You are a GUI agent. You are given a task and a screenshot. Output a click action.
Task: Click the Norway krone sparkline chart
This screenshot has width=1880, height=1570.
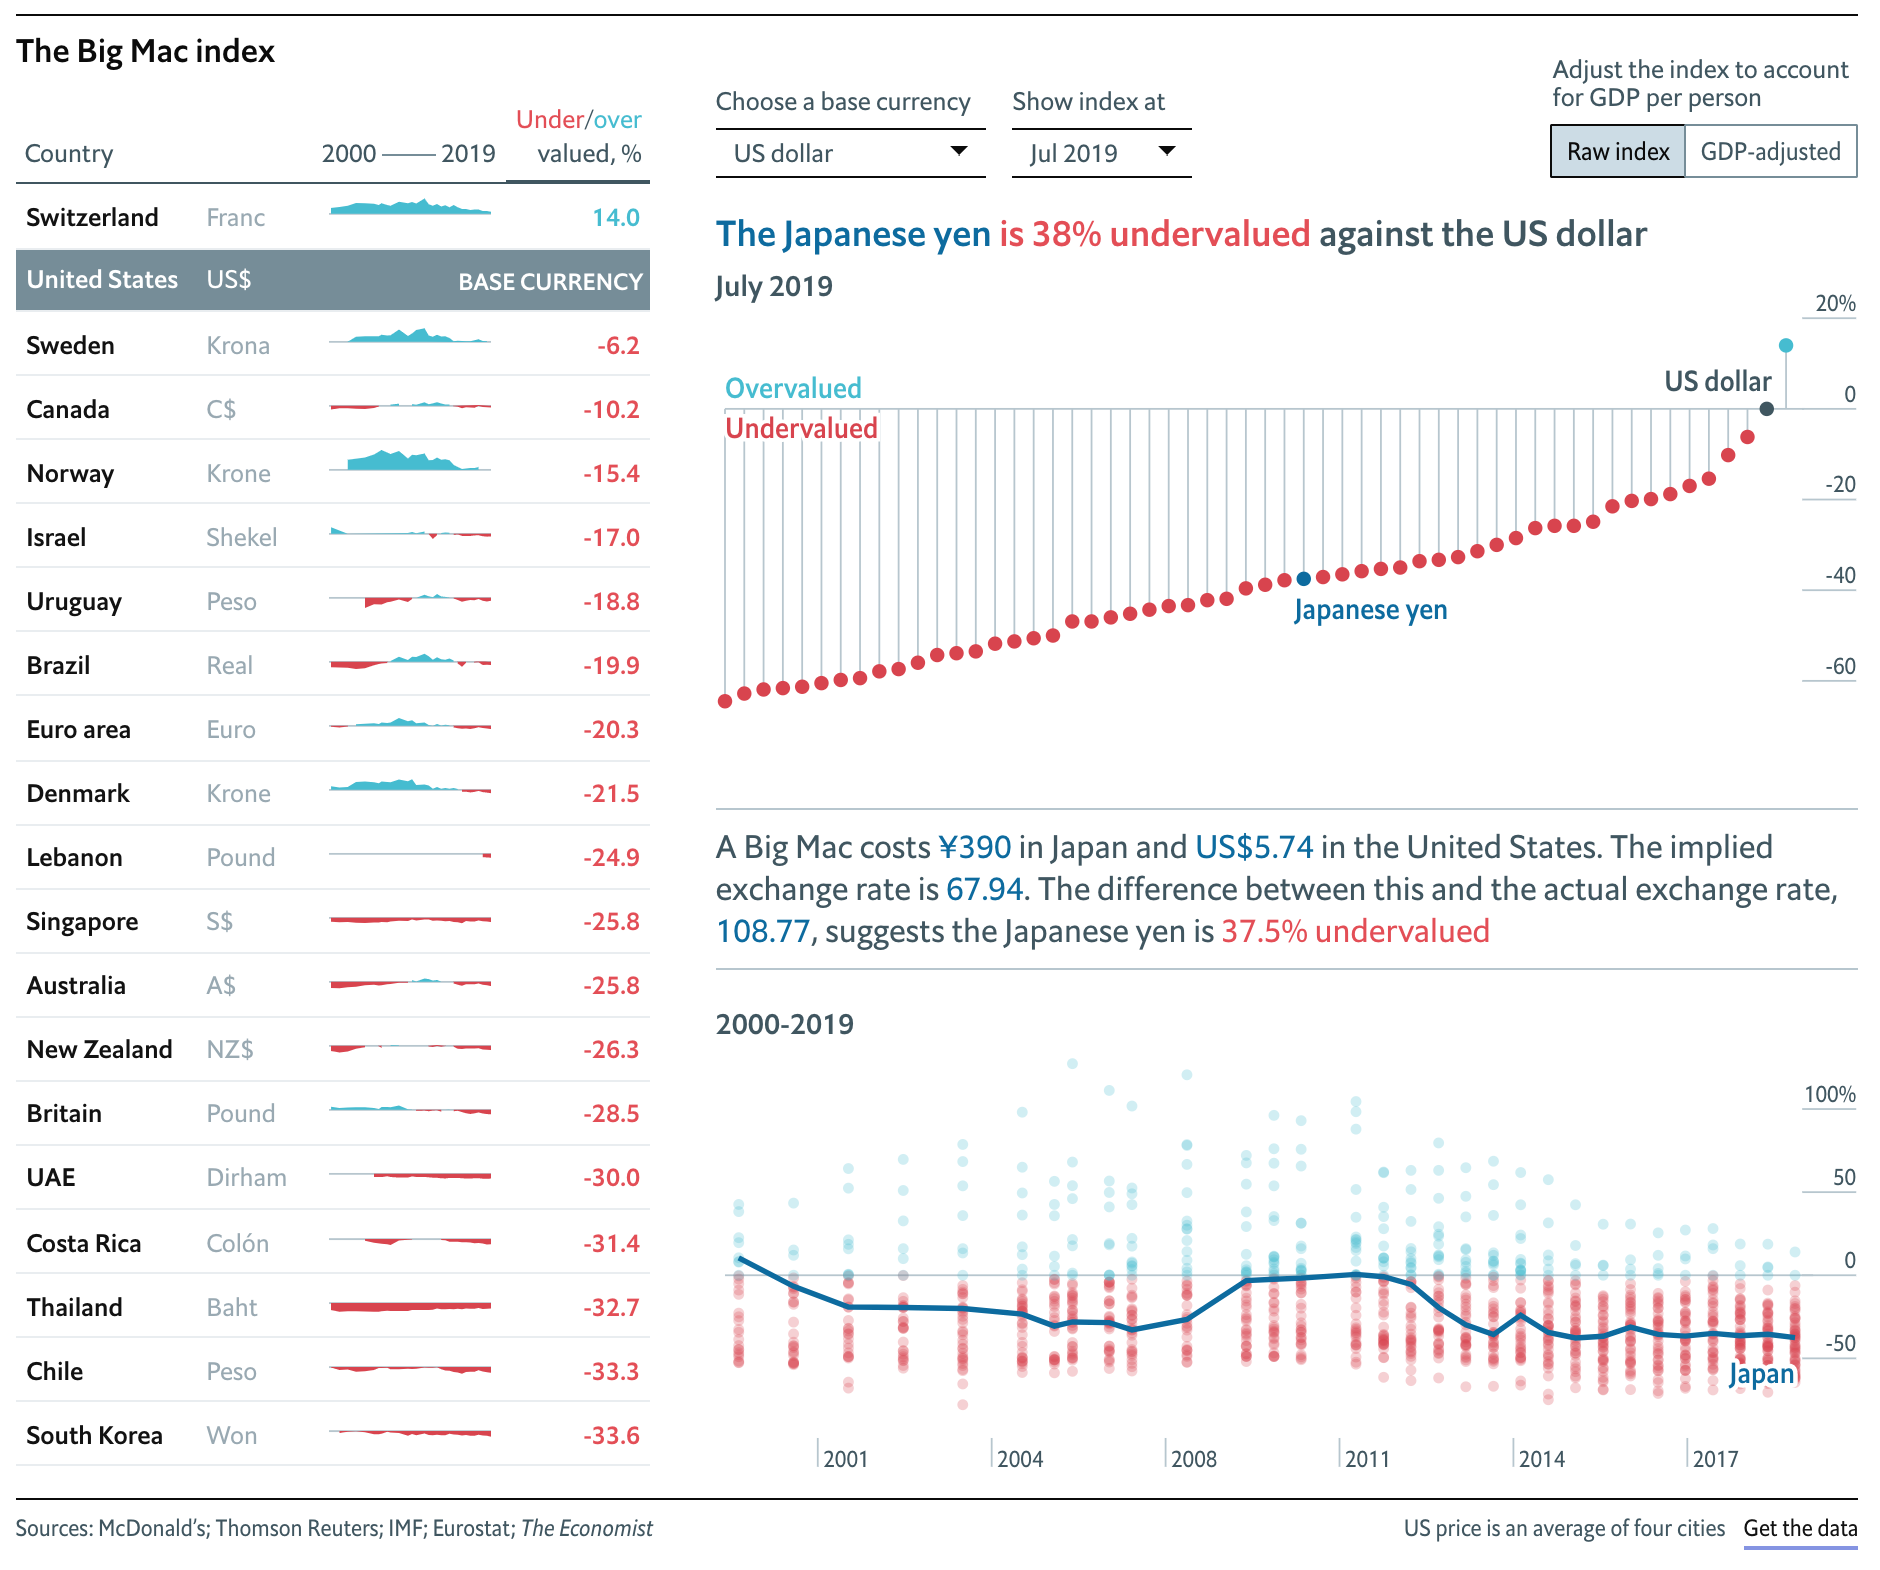coord(410,461)
